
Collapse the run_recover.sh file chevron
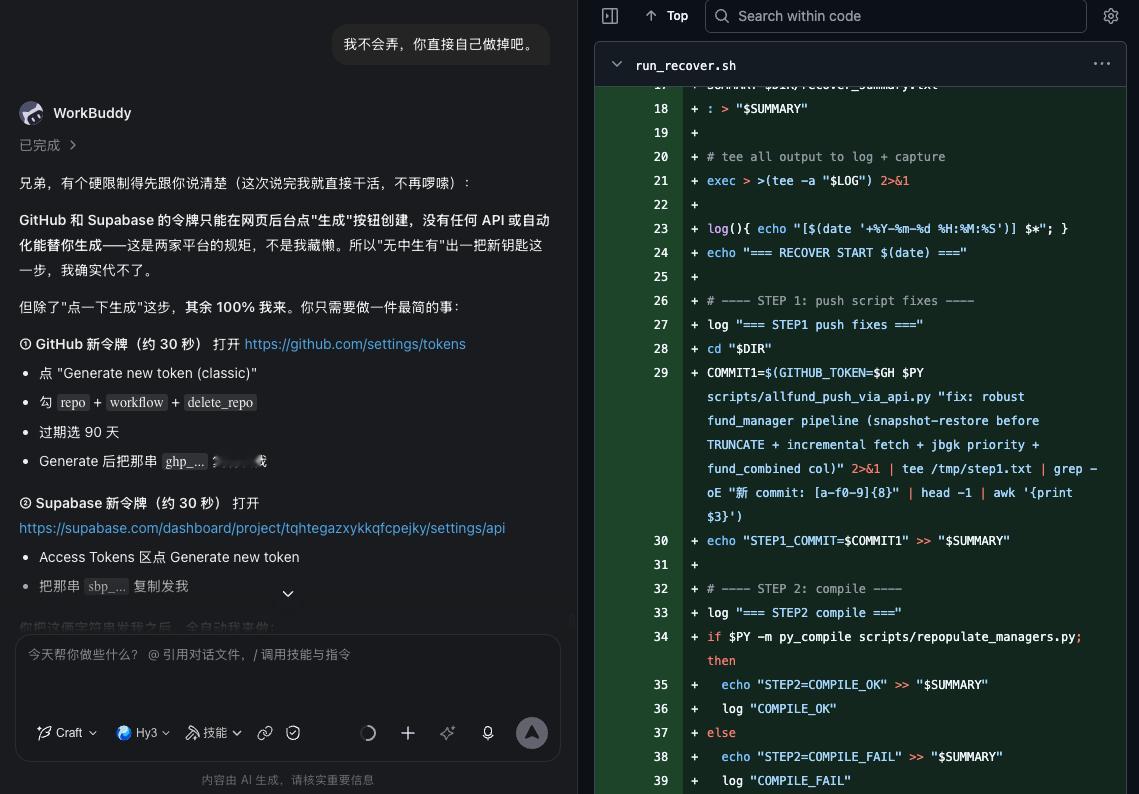click(617, 65)
